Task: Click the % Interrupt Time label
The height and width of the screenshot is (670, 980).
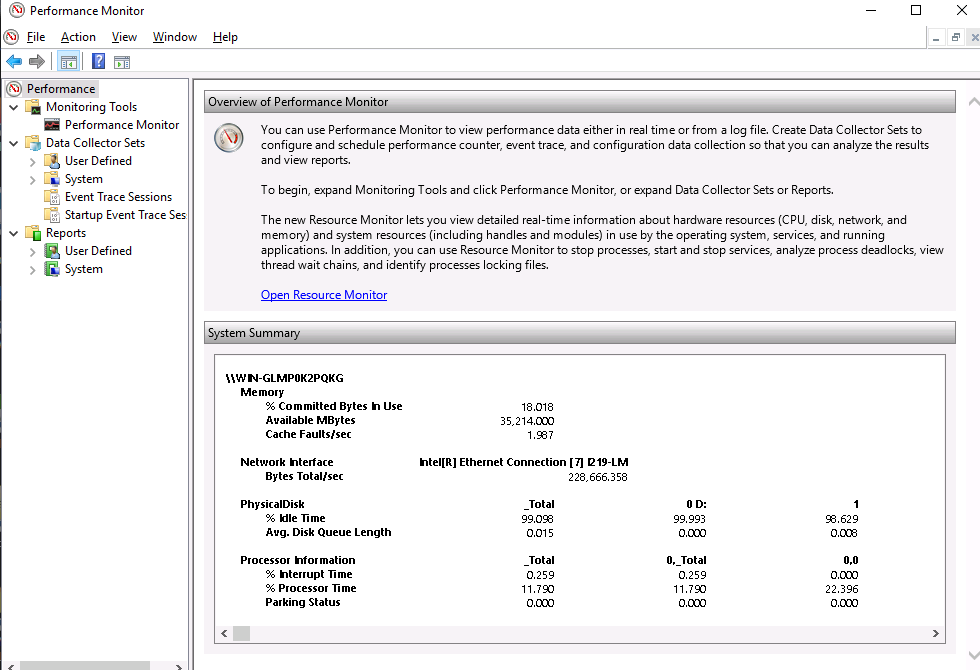Action: (309, 574)
